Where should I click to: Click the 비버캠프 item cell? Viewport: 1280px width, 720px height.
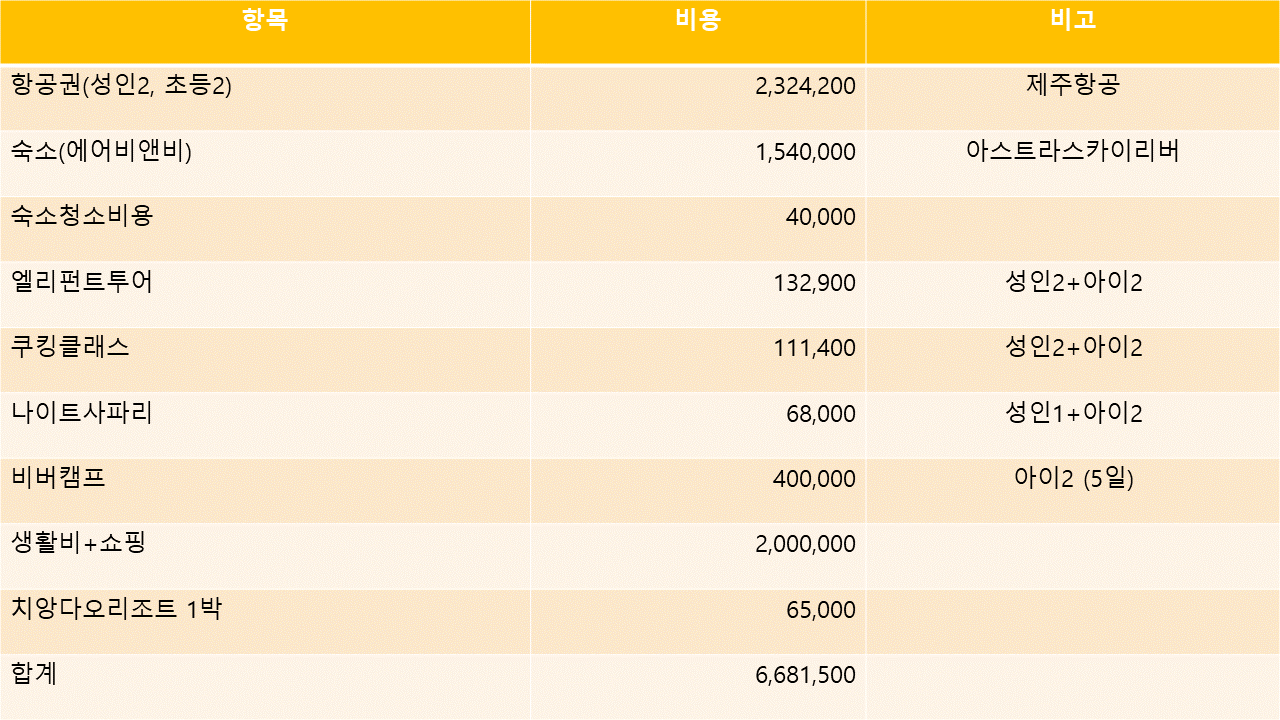point(58,478)
